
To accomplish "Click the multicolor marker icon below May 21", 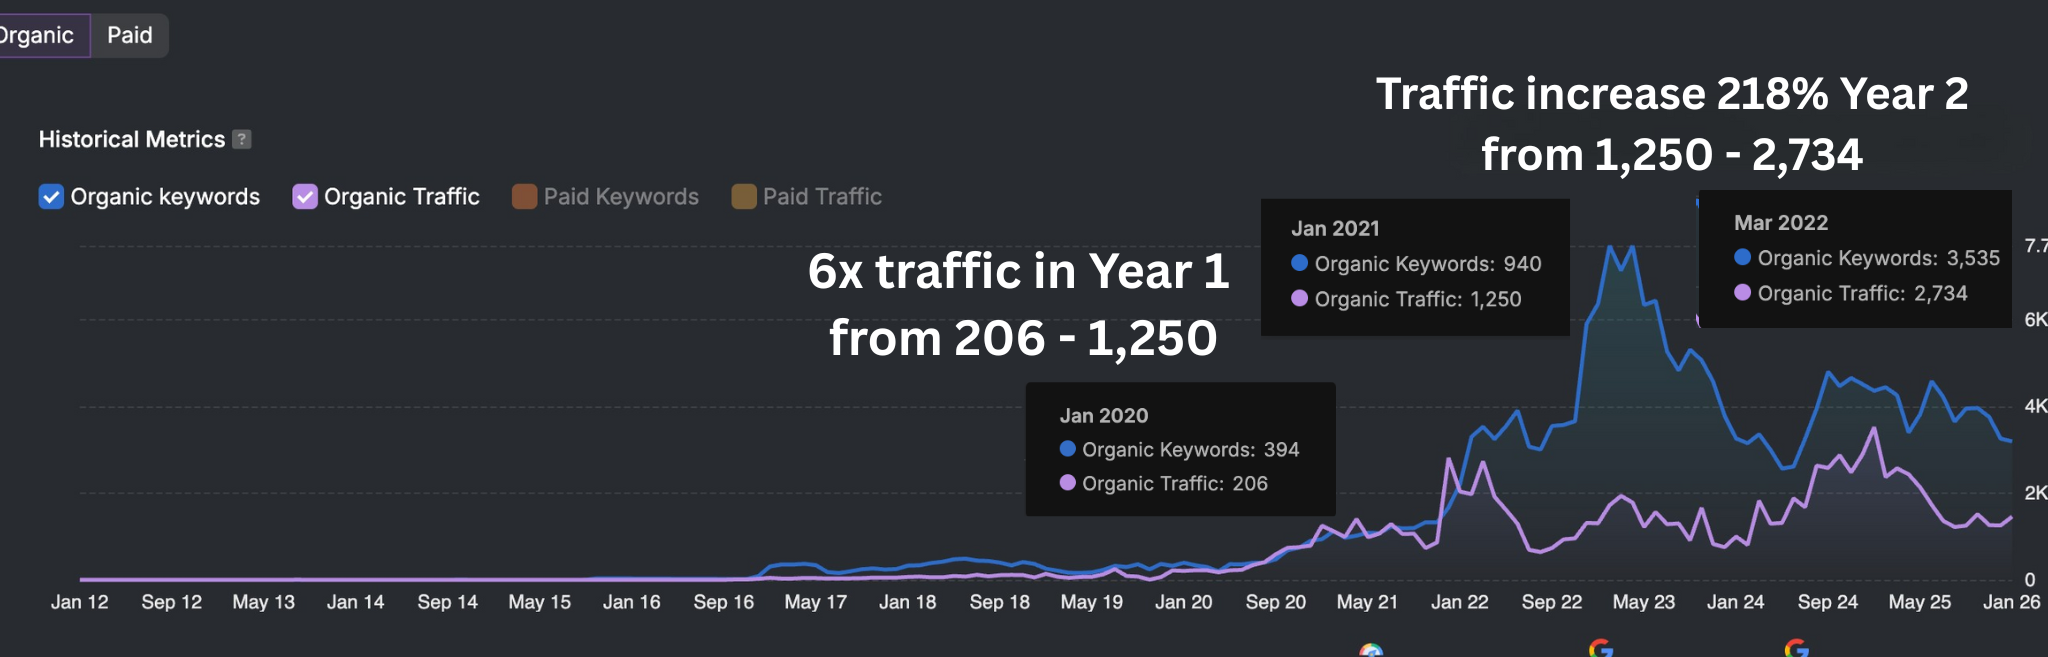I will click(1371, 651).
